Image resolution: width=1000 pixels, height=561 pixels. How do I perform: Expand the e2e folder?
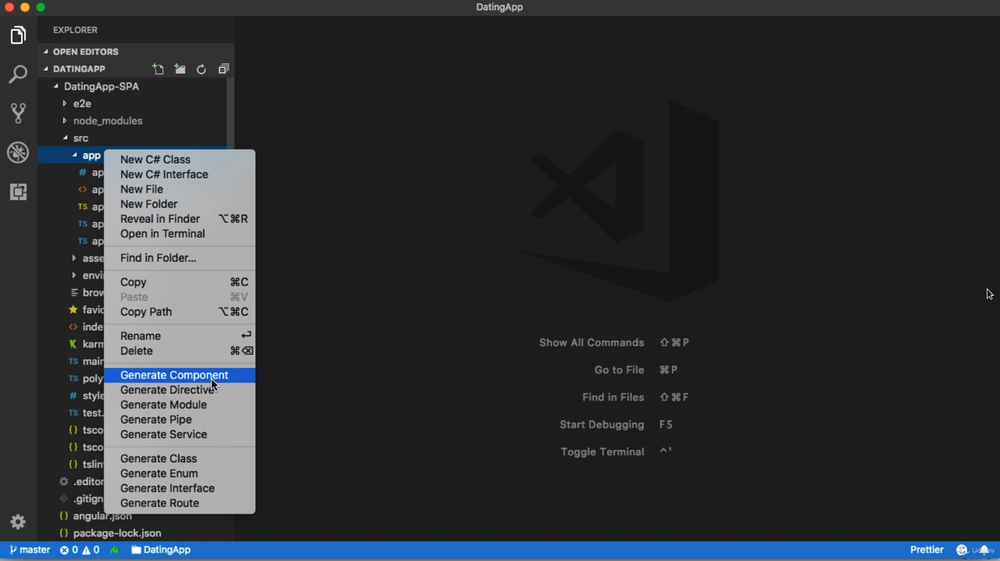pyautogui.click(x=64, y=103)
